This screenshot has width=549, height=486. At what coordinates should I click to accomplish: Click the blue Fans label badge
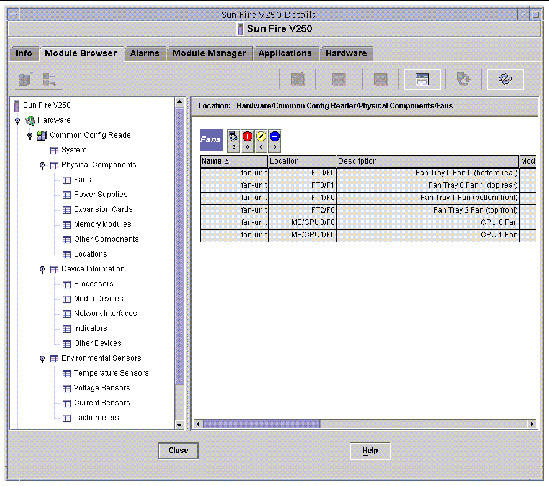pos(211,140)
